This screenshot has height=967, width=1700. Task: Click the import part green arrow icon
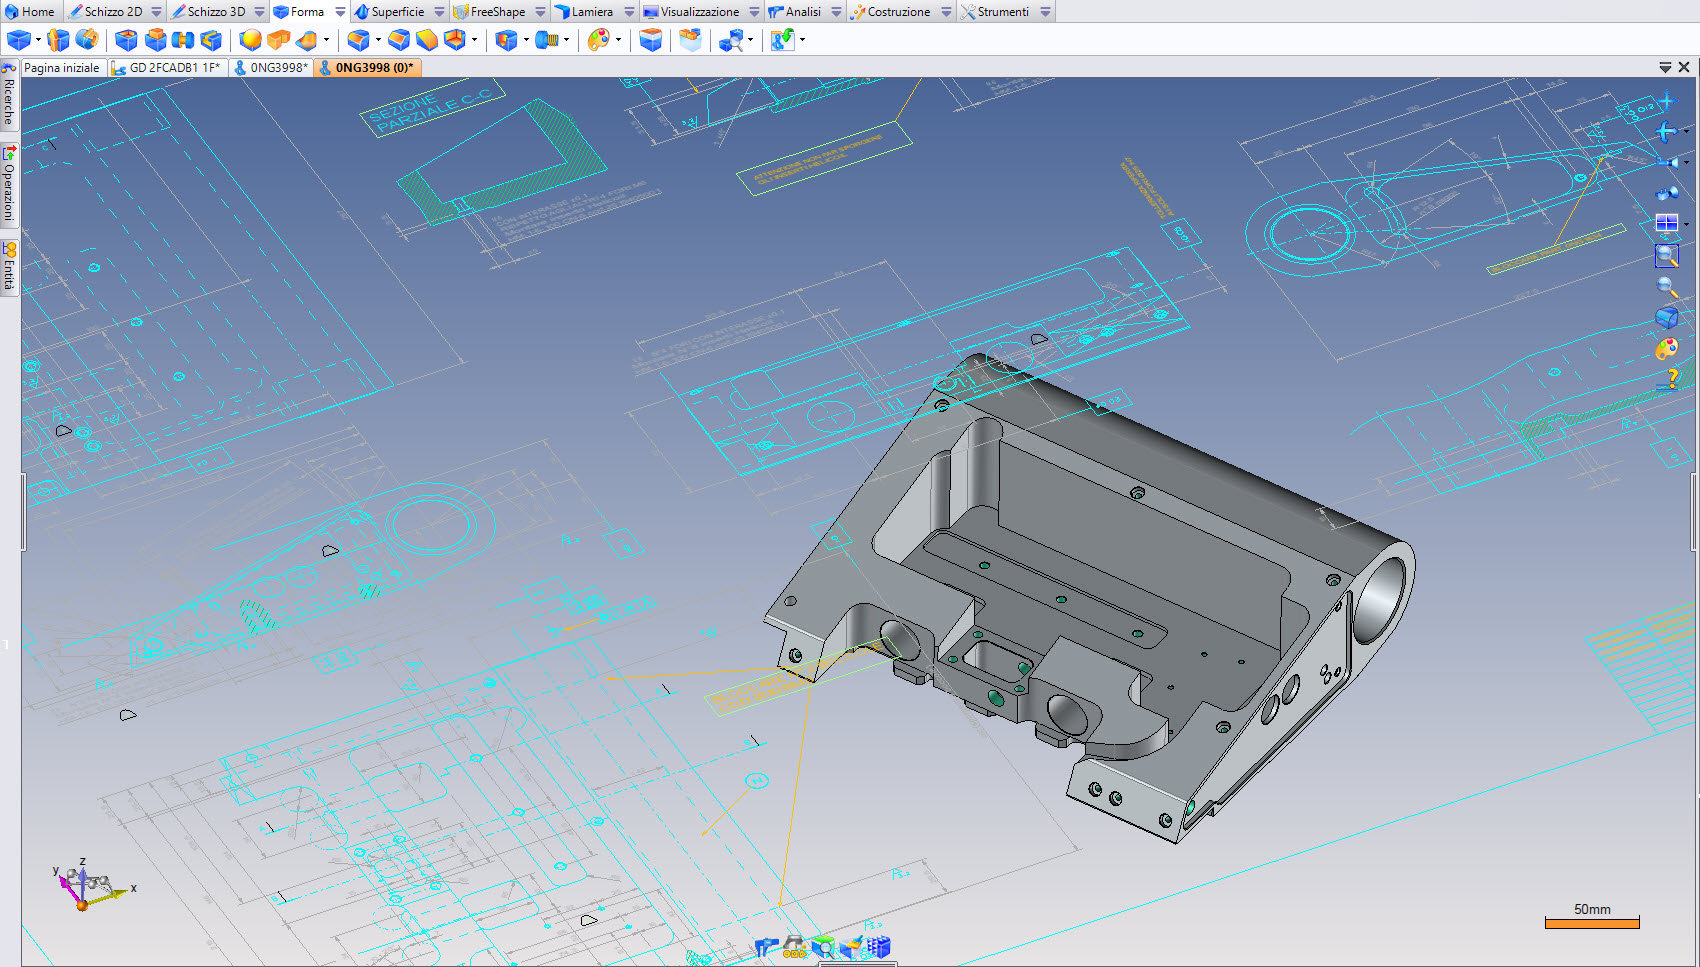(x=783, y=40)
